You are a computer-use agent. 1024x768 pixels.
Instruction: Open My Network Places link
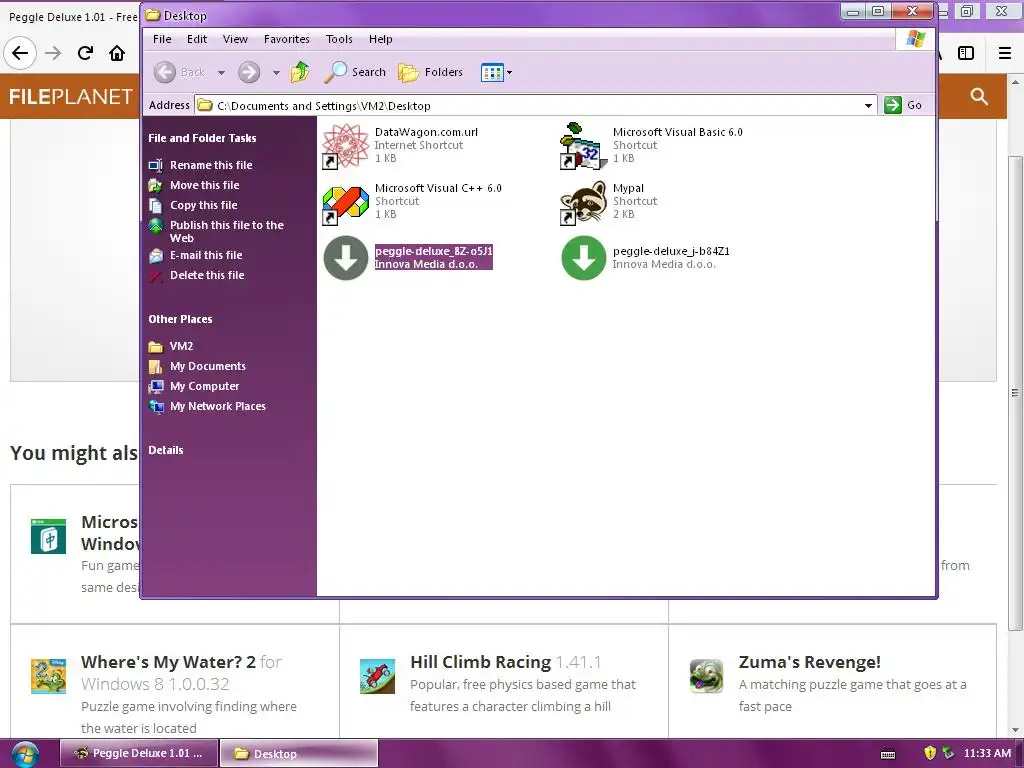coord(217,406)
